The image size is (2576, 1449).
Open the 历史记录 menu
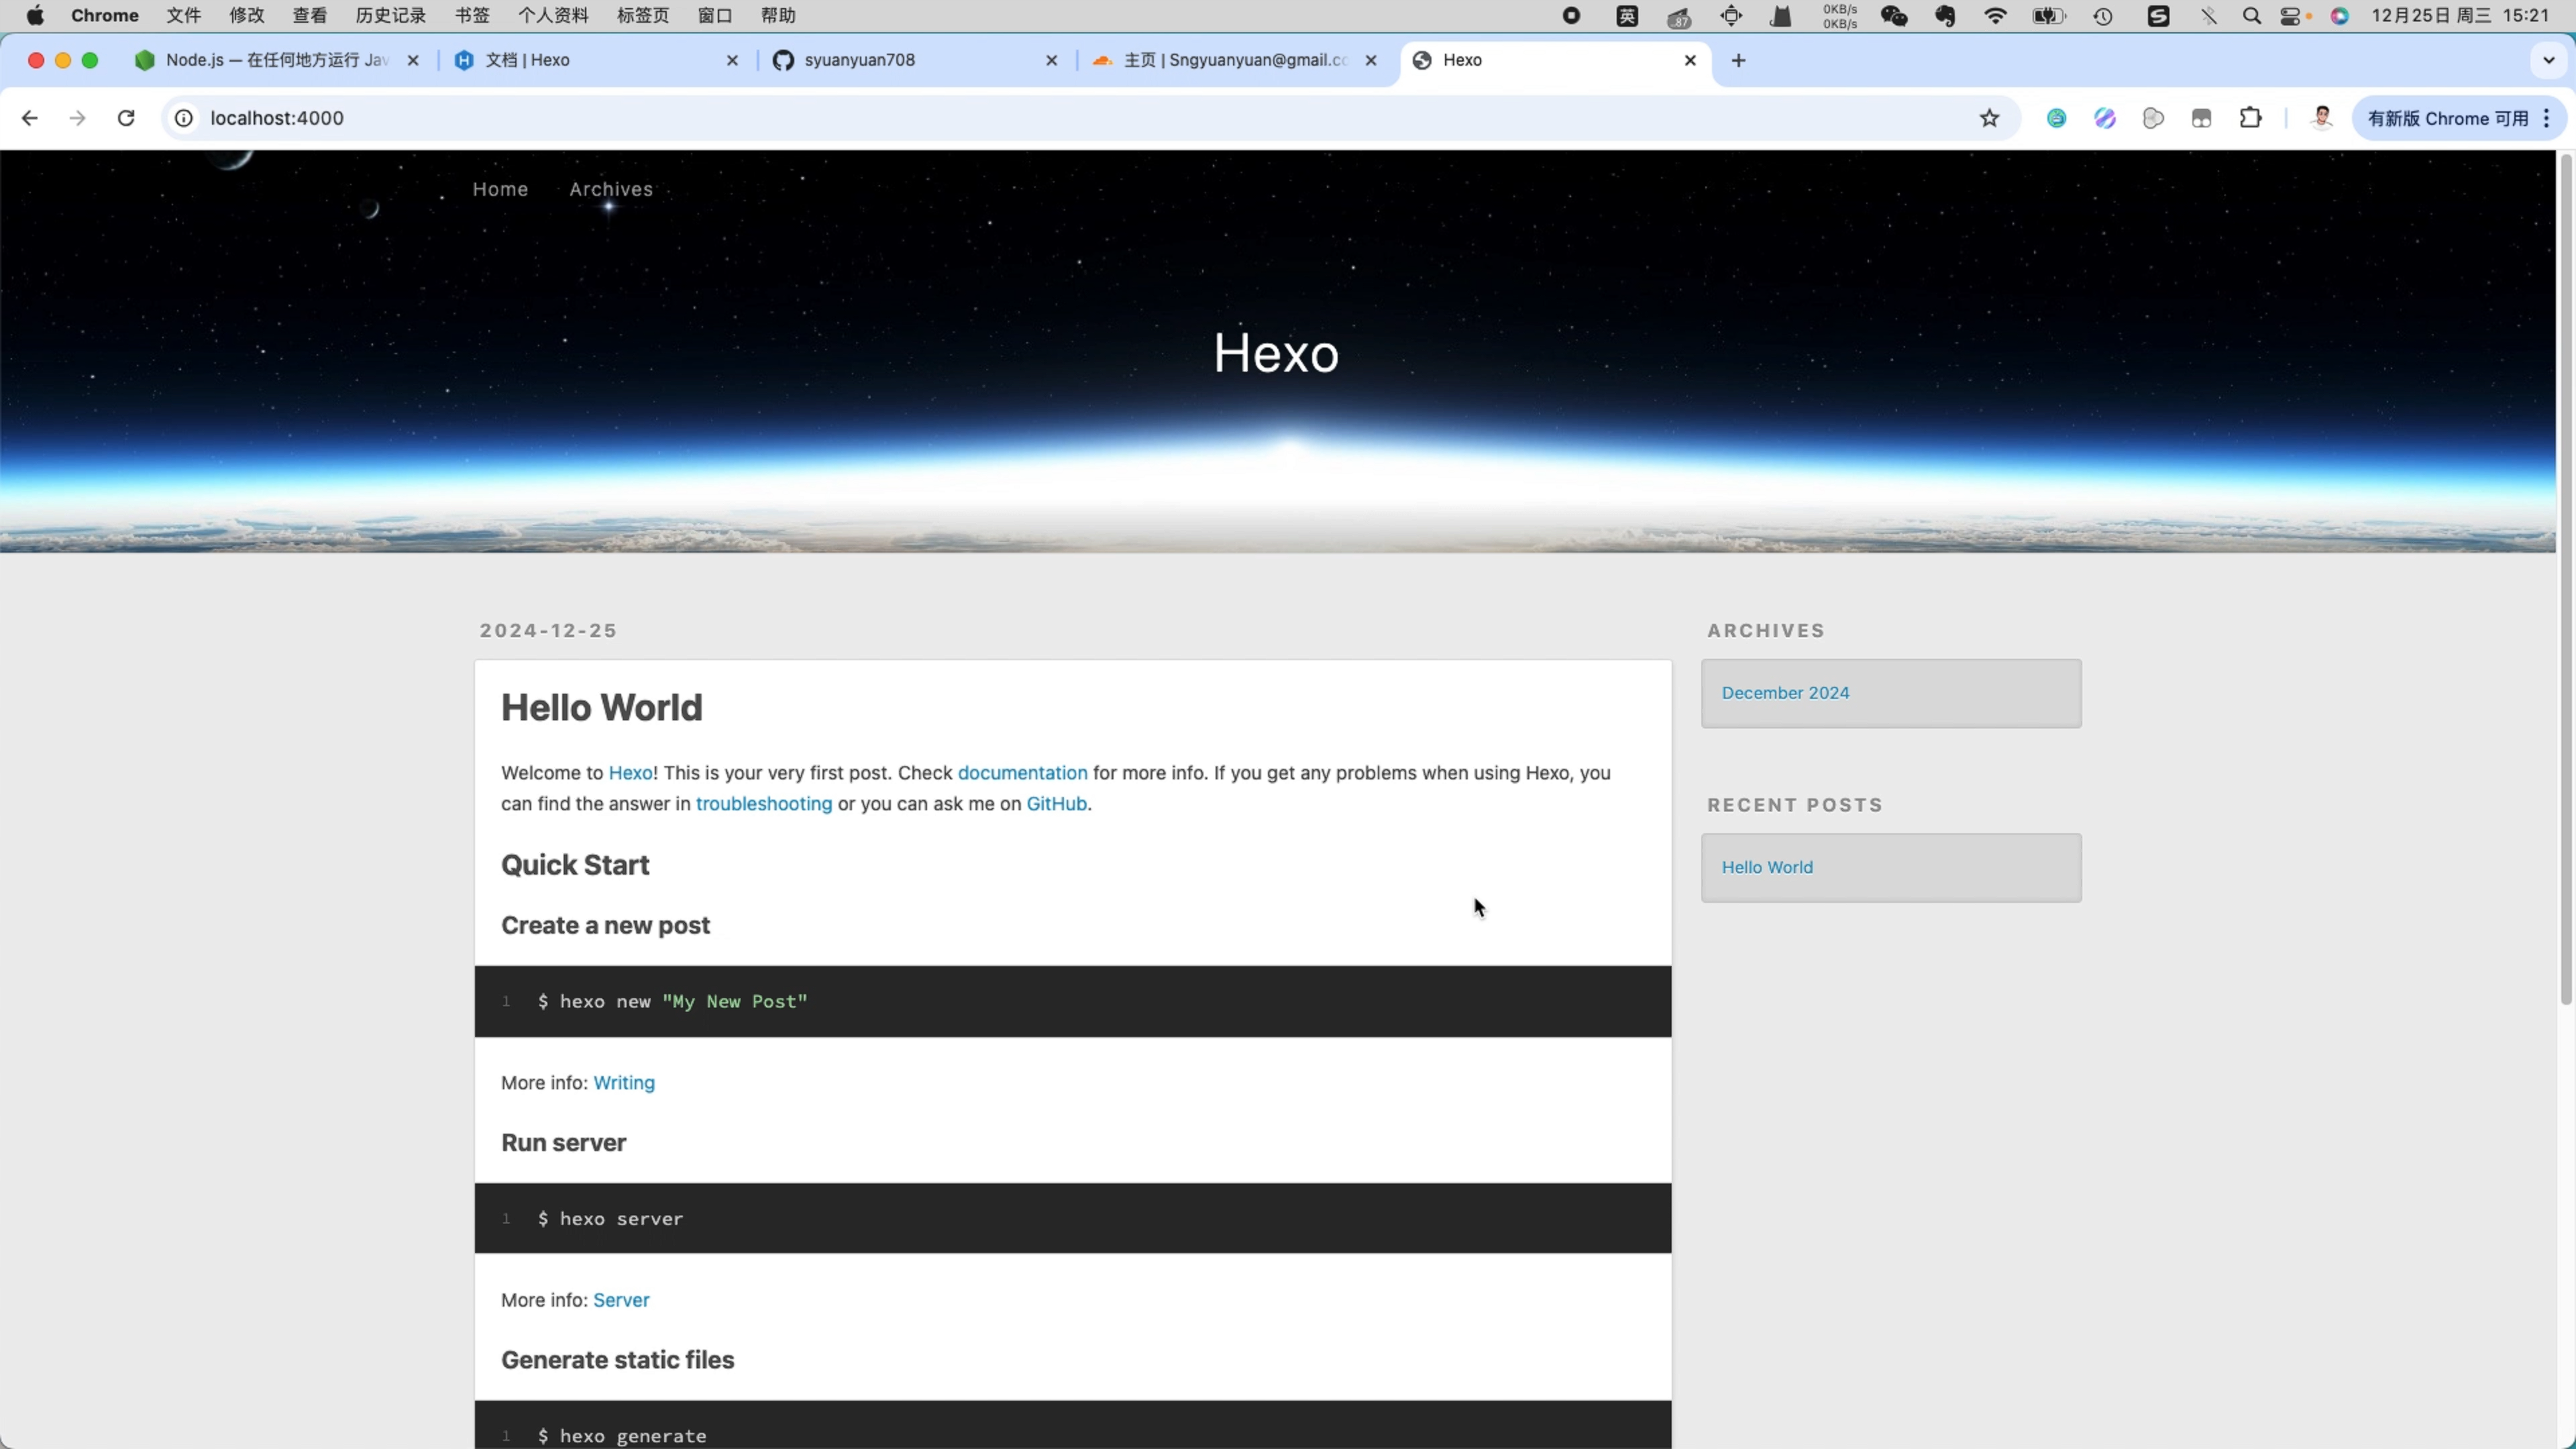(x=390, y=15)
